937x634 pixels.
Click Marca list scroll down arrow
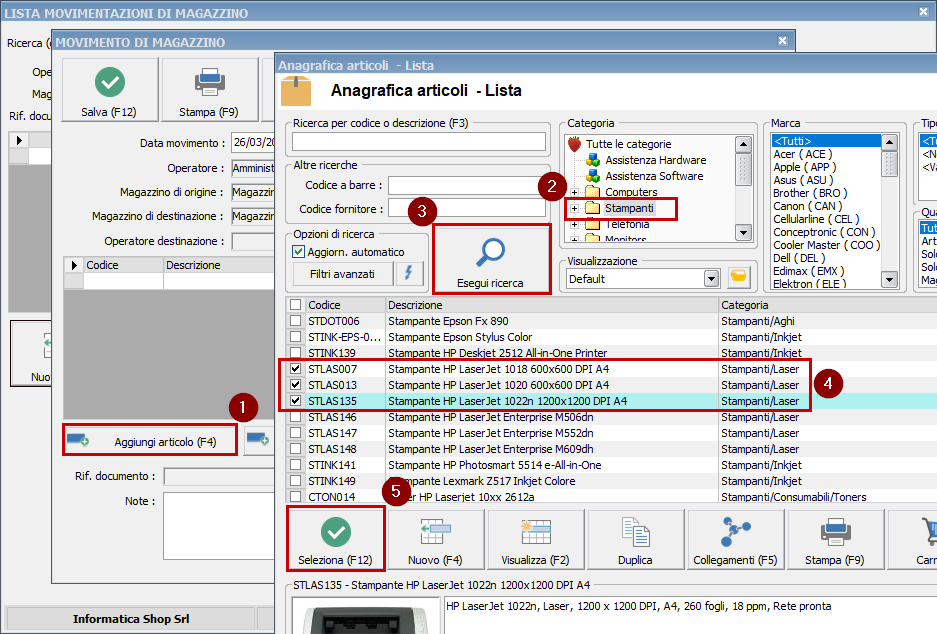[890, 279]
